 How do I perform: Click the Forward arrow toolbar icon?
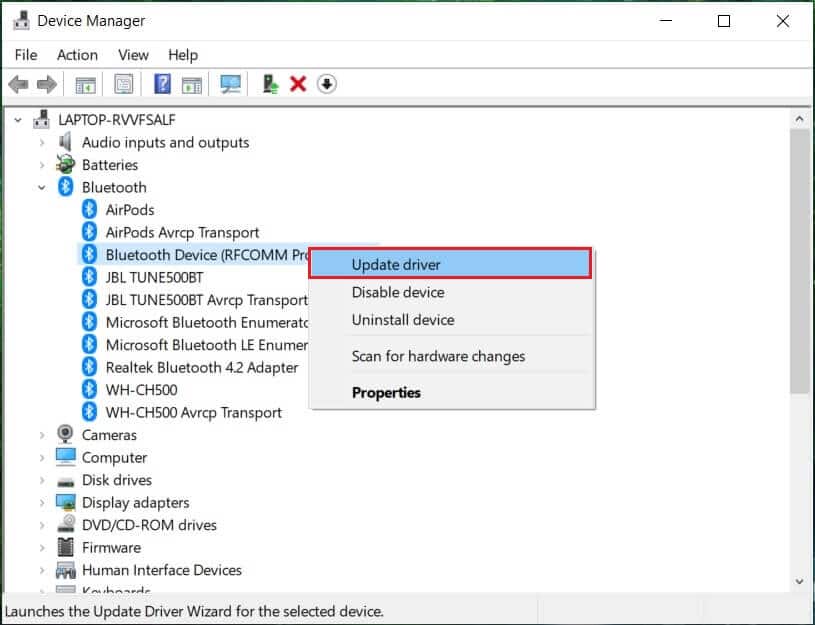click(x=47, y=84)
